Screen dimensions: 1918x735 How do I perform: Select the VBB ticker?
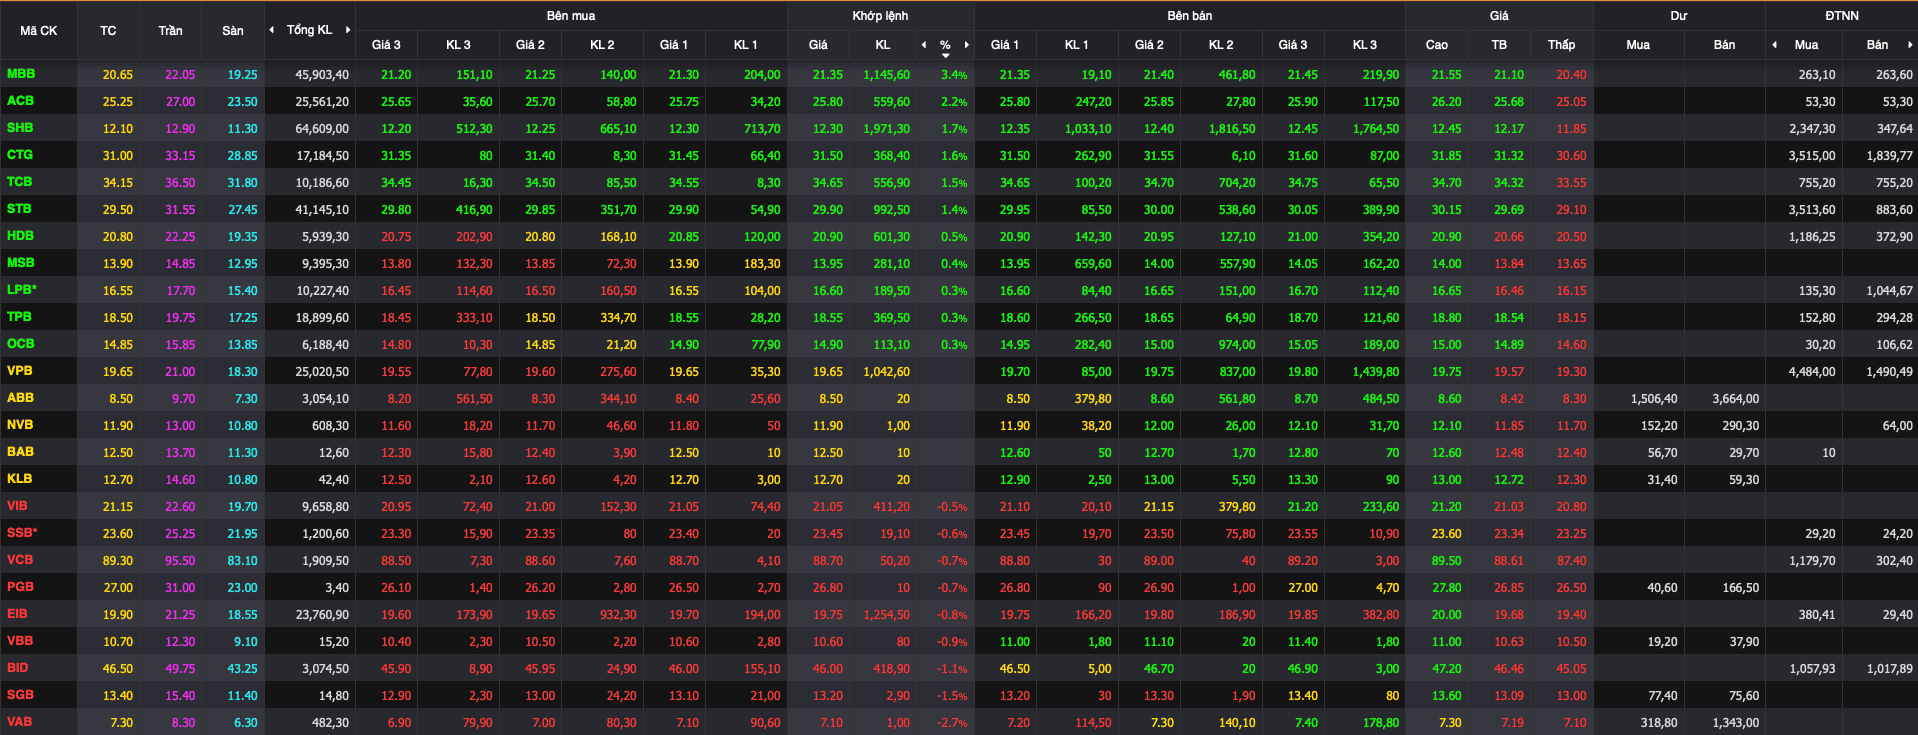pos(20,641)
